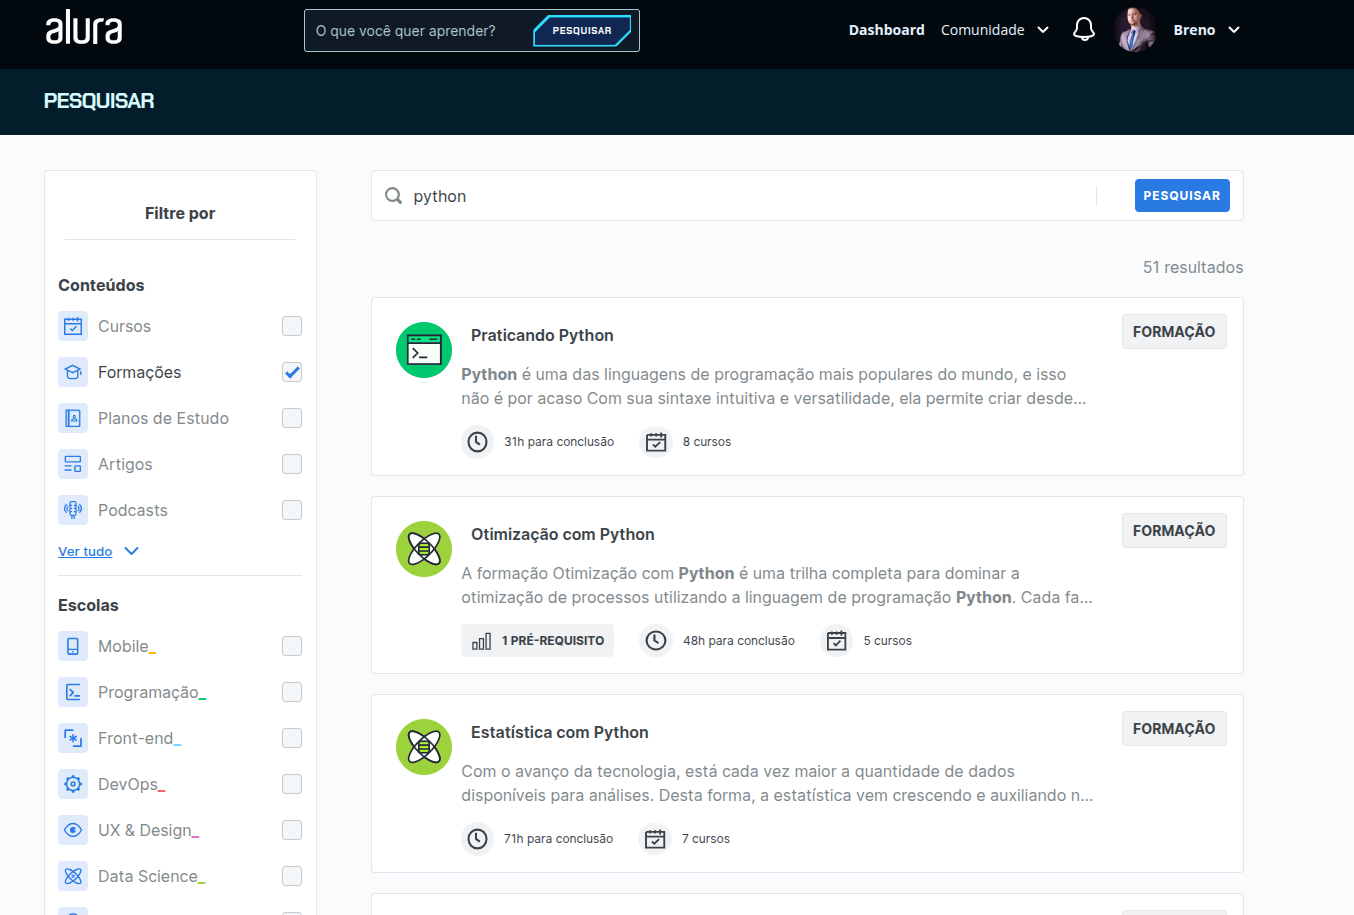Screen dimensions: 1354x915
Task: Click '51 resultados' count text
Action: point(1193,267)
